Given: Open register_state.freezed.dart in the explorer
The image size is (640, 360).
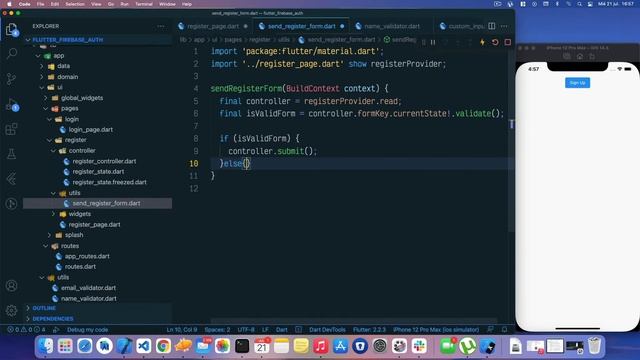Looking at the screenshot, I should [x=109, y=182].
